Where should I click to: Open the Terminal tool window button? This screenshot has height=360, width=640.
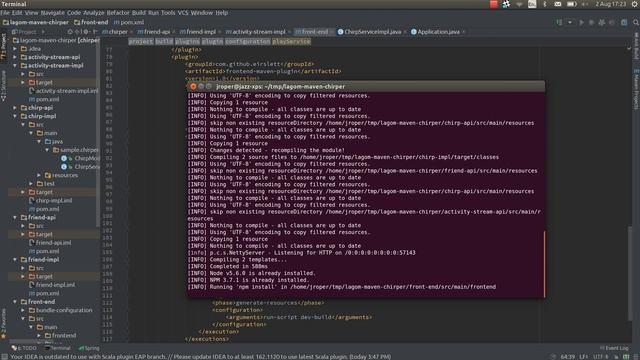click(58, 348)
